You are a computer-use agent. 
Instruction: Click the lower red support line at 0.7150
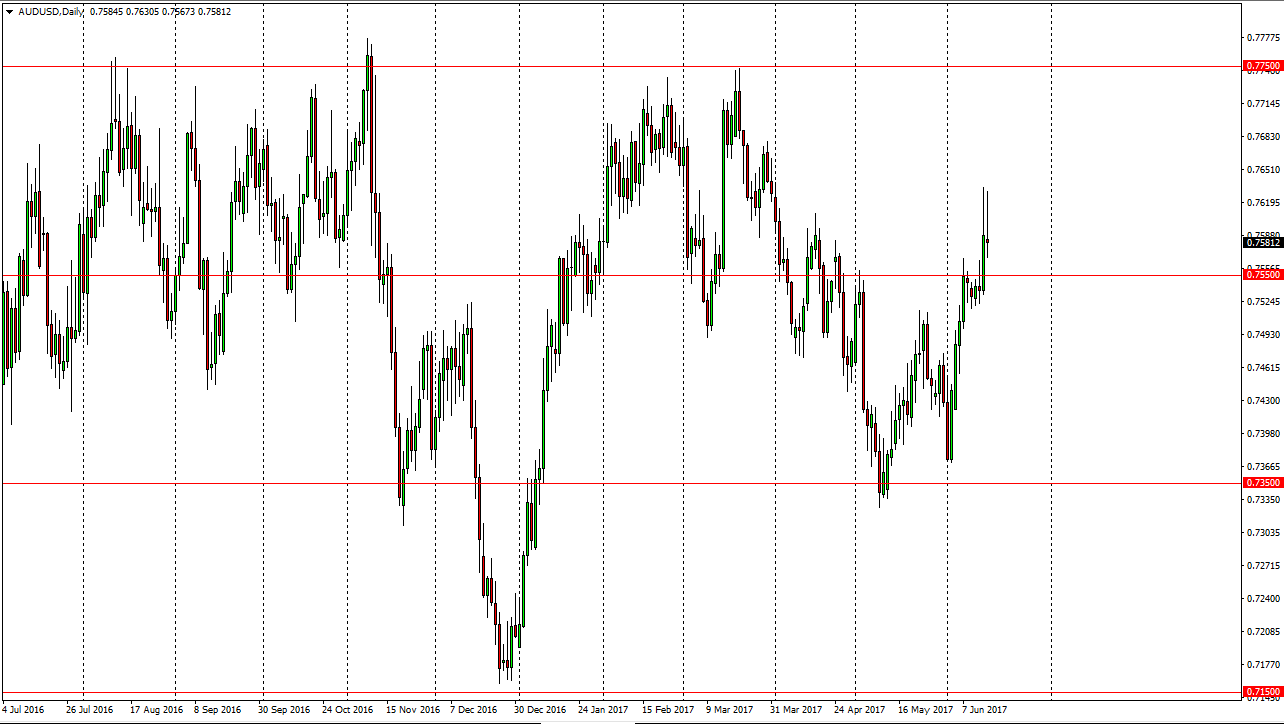600,690
